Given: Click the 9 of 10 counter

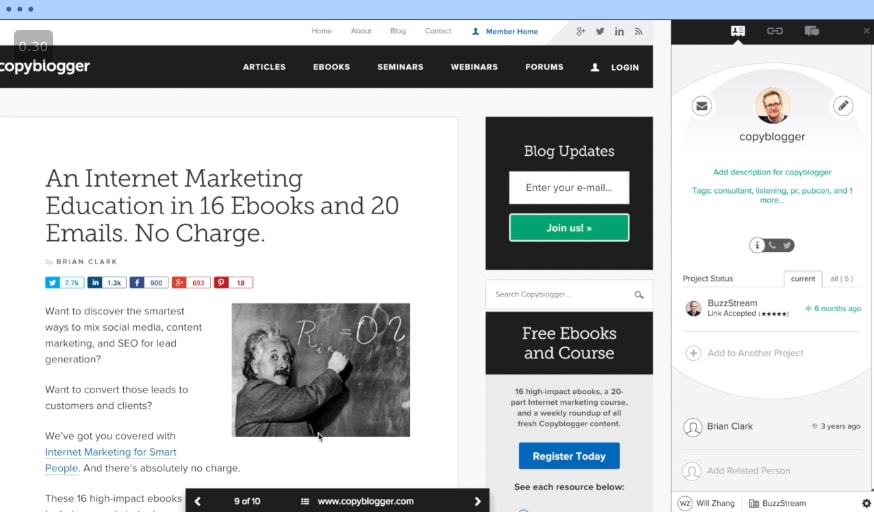Looking at the screenshot, I should [x=247, y=501].
